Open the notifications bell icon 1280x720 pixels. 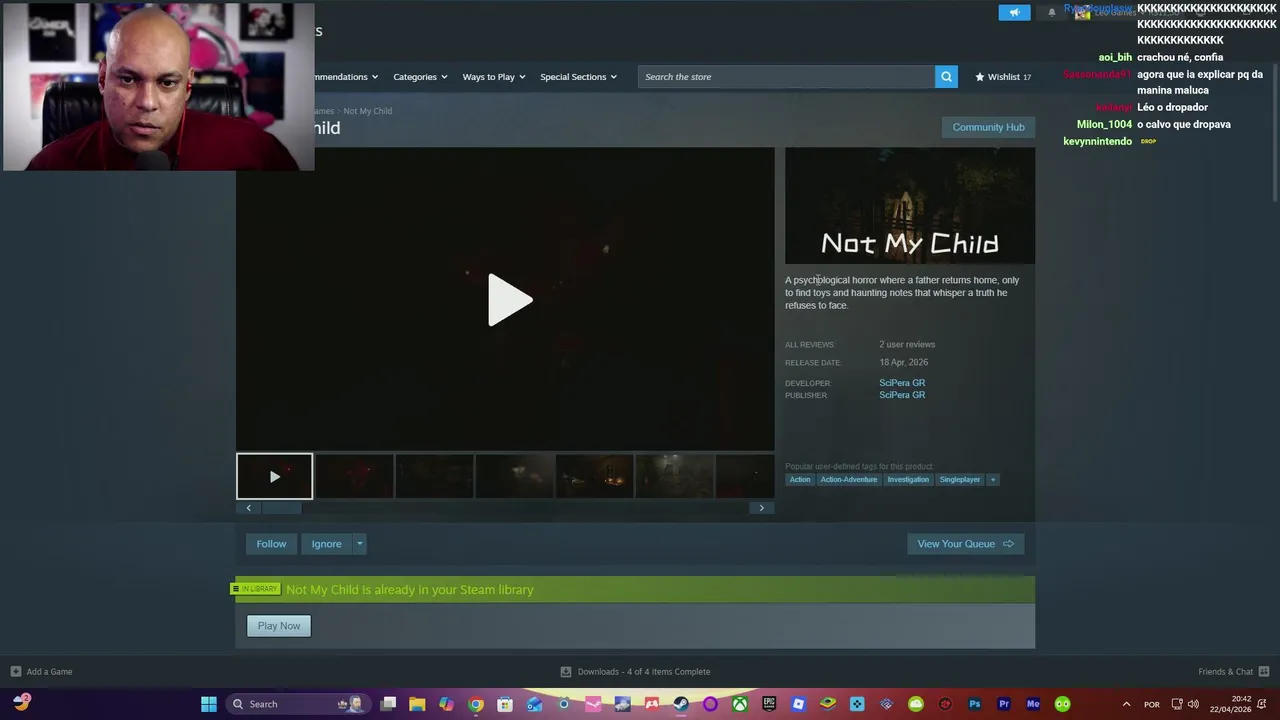[1051, 12]
